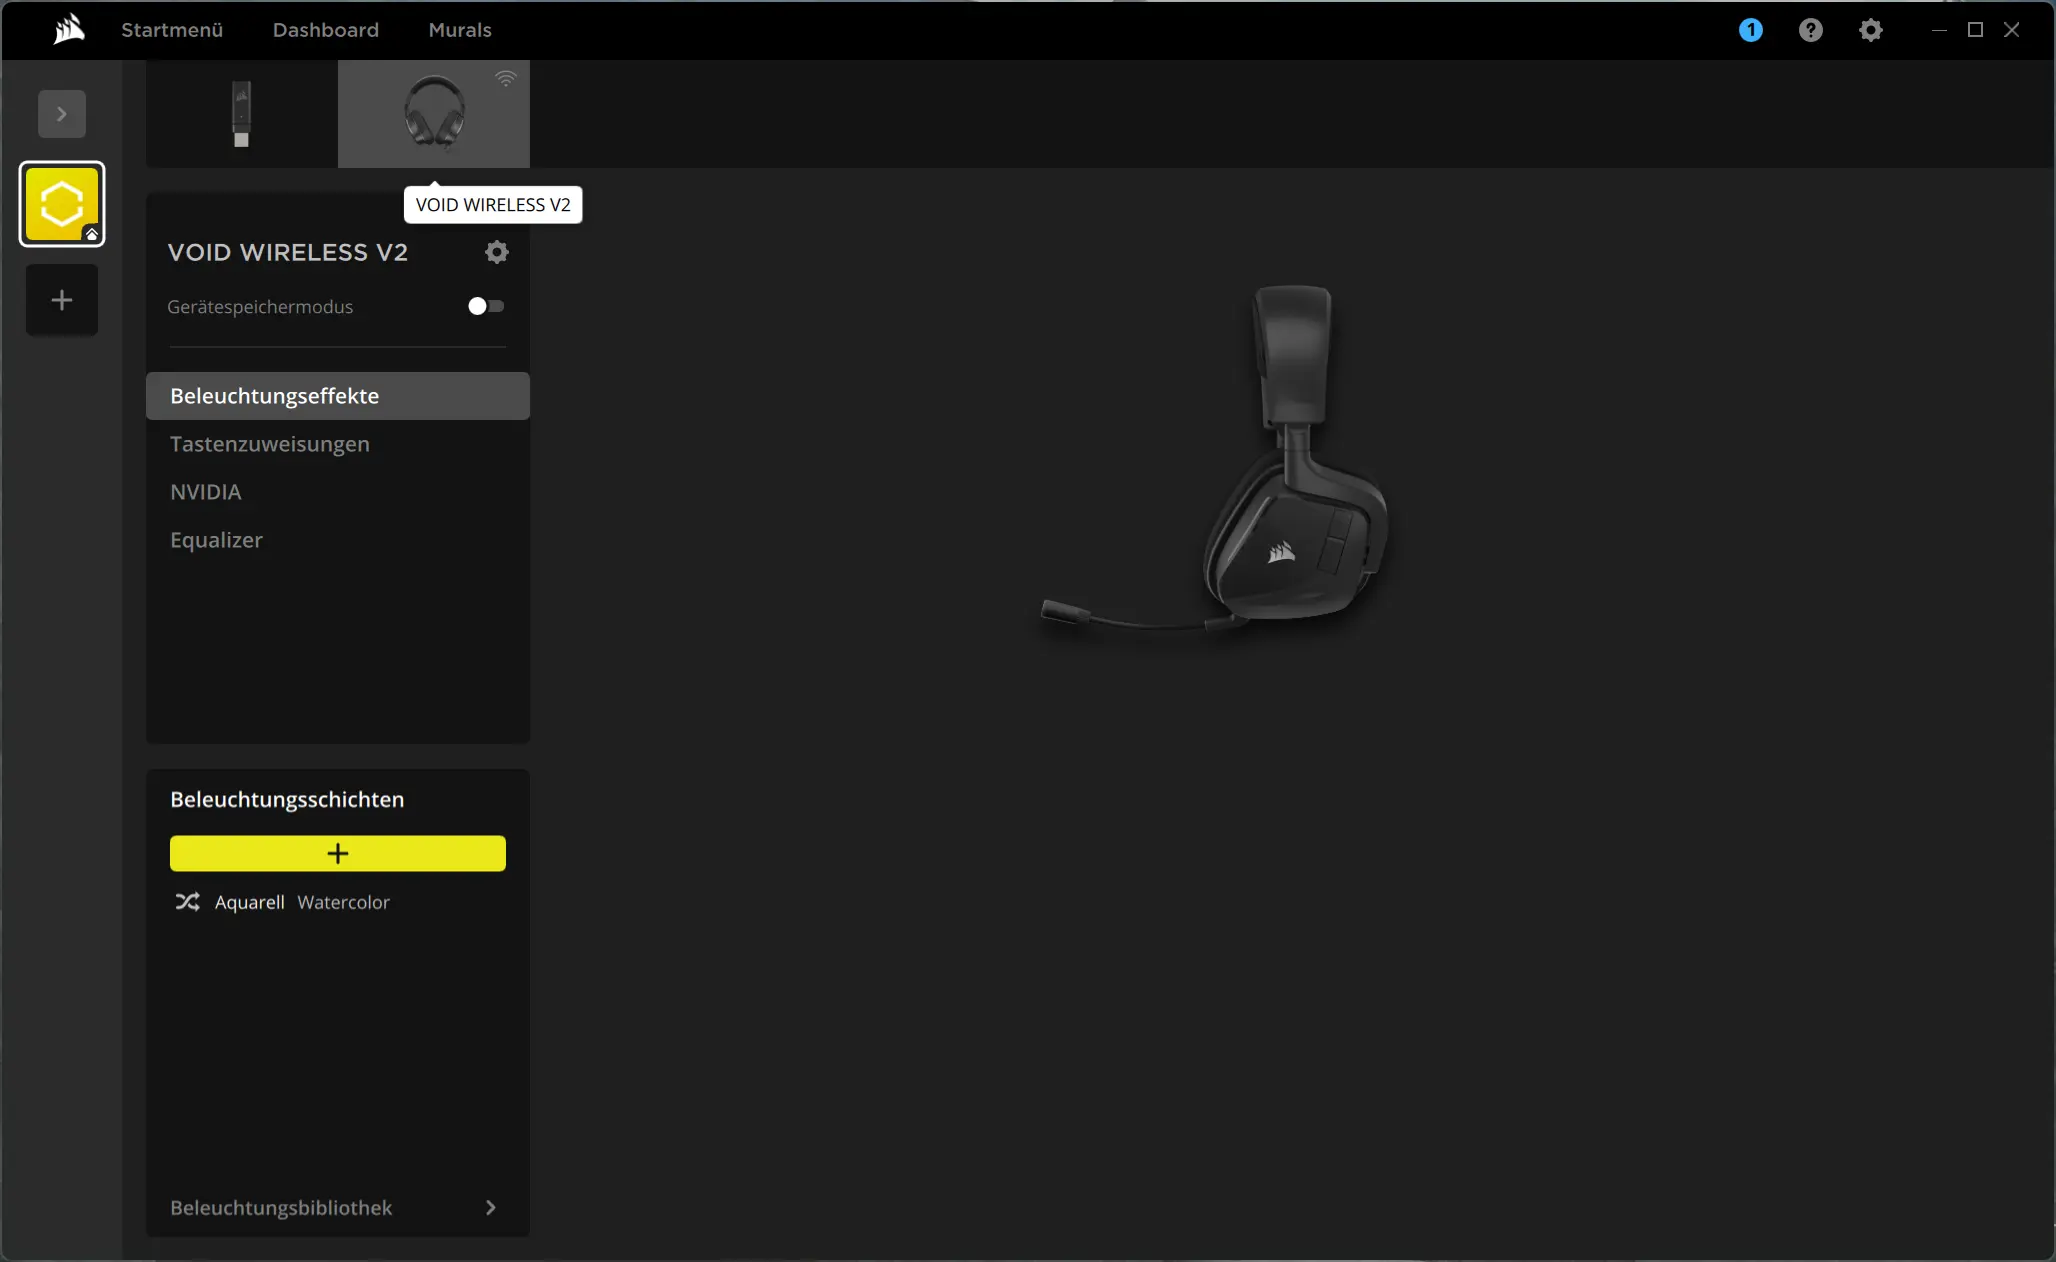
Task: Open Tastenzuweisungen section
Action: [x=269, y=444]
